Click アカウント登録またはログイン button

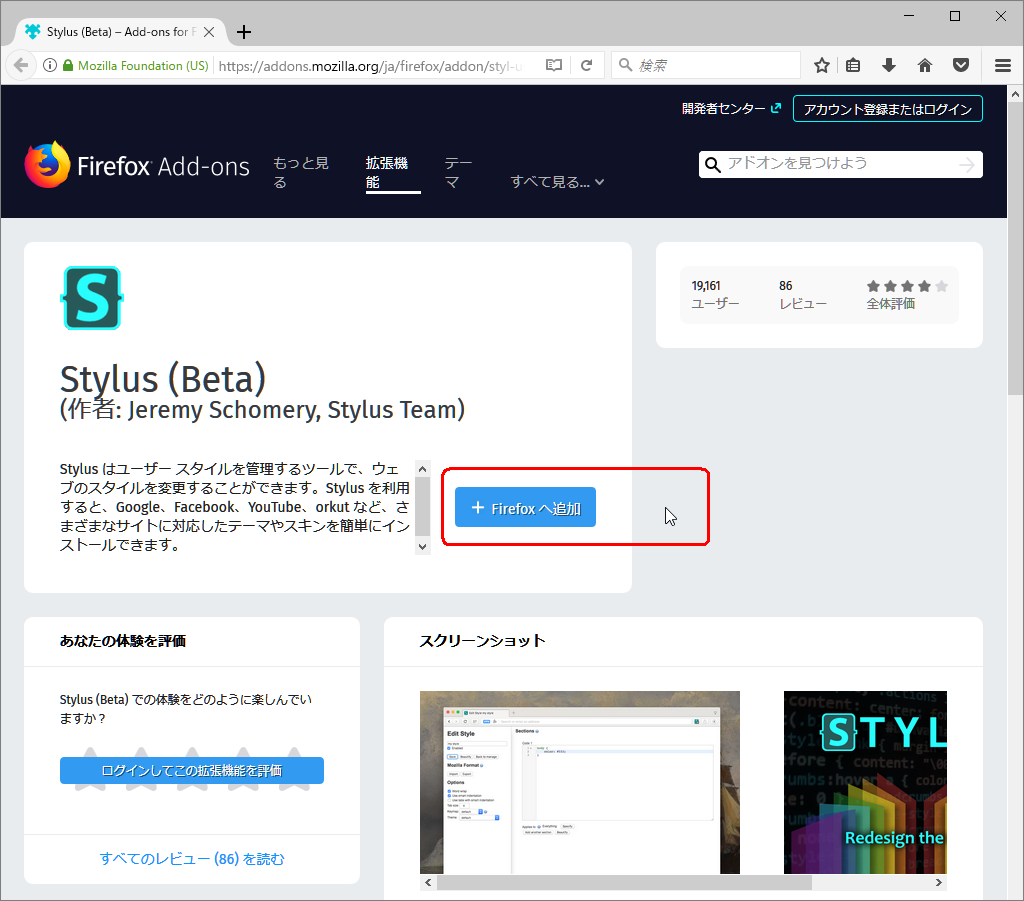888,109
